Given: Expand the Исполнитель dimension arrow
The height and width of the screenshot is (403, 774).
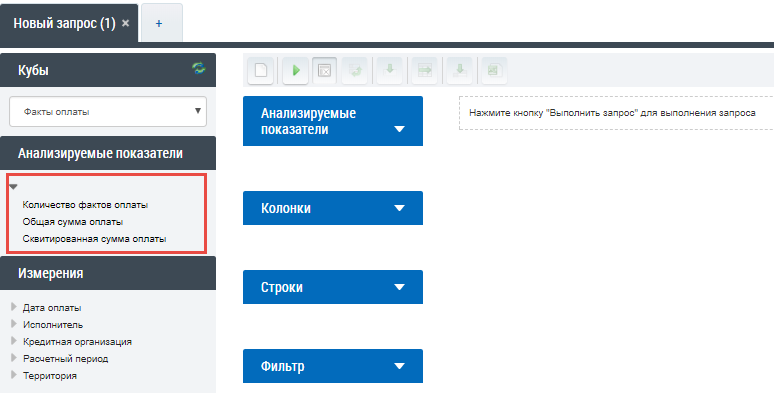Looking at the screenshot, I should click(14, 324).
